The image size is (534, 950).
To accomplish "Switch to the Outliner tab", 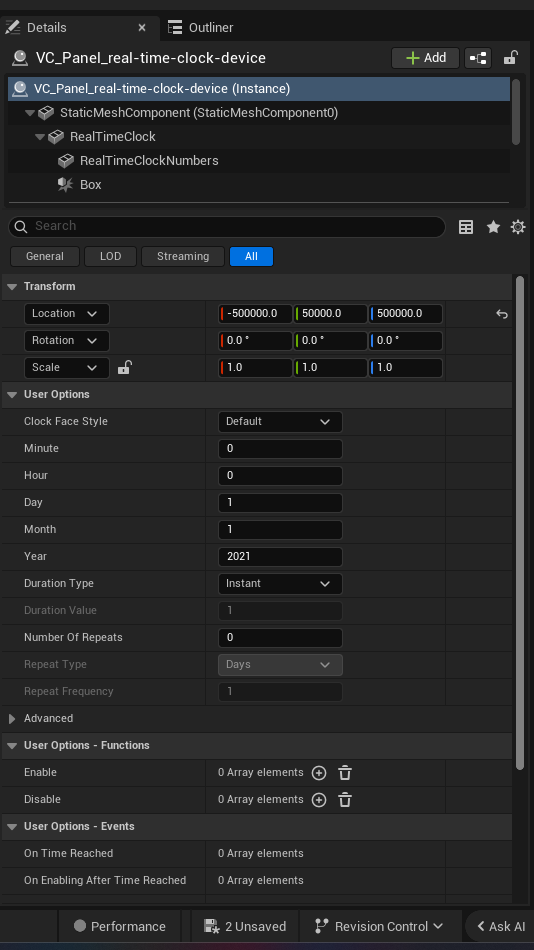I will click(200, 28).
